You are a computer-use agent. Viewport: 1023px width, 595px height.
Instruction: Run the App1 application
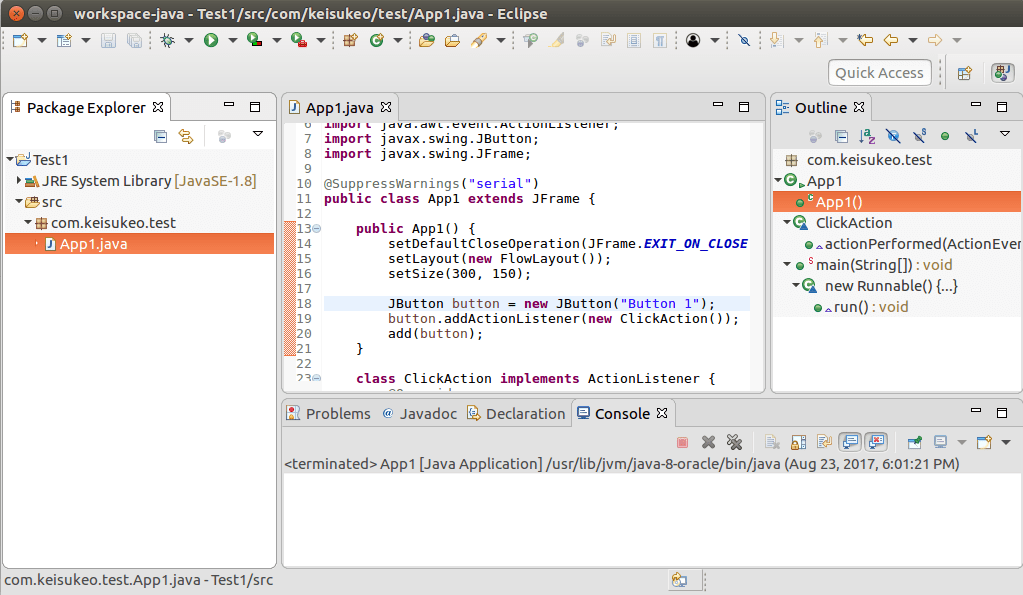click(x=211, y=40)
